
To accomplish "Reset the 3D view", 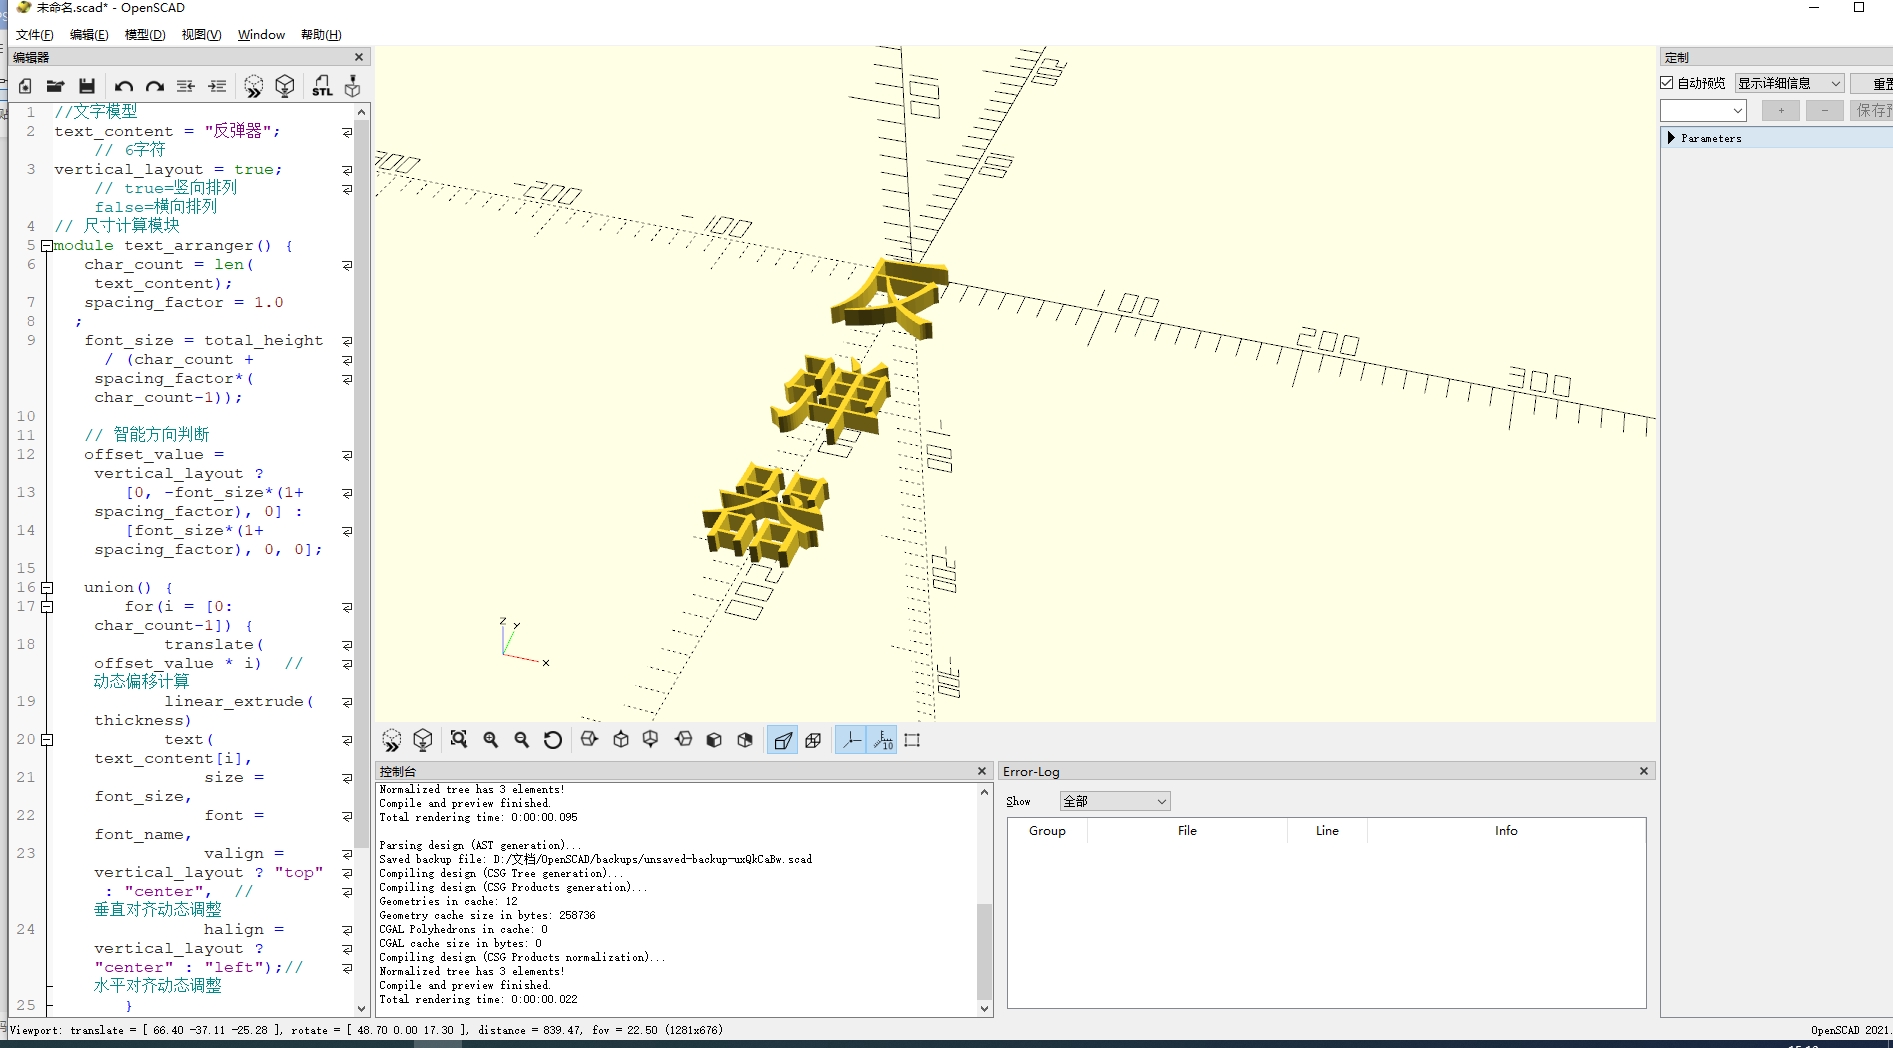I will 553,740.
